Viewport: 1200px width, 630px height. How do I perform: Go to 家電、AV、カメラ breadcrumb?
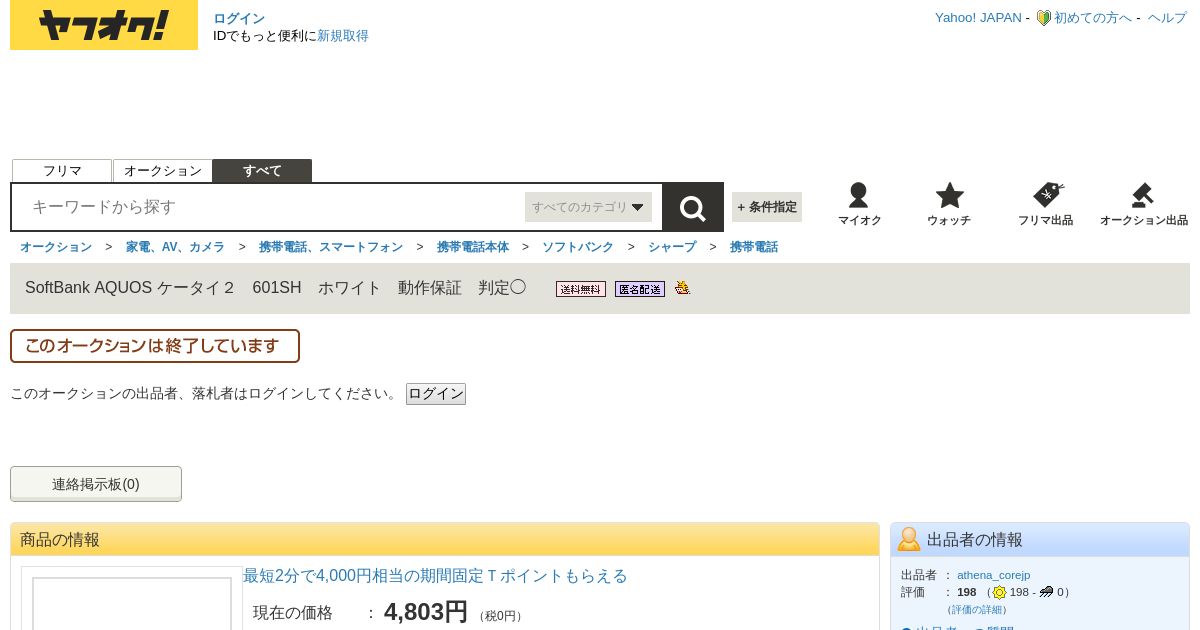click(175, 247)
